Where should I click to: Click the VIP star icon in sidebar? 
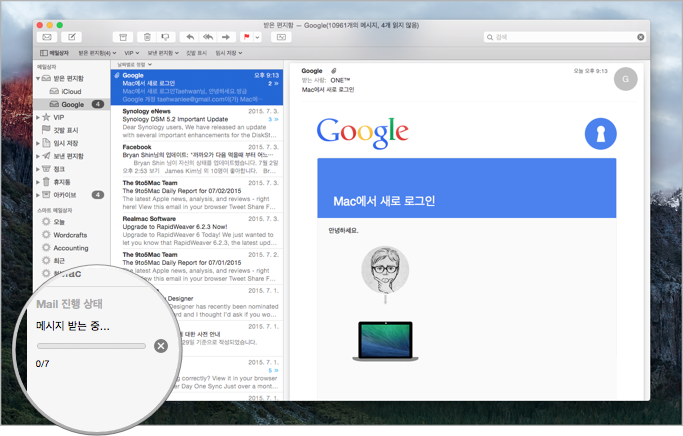(46, 117)
